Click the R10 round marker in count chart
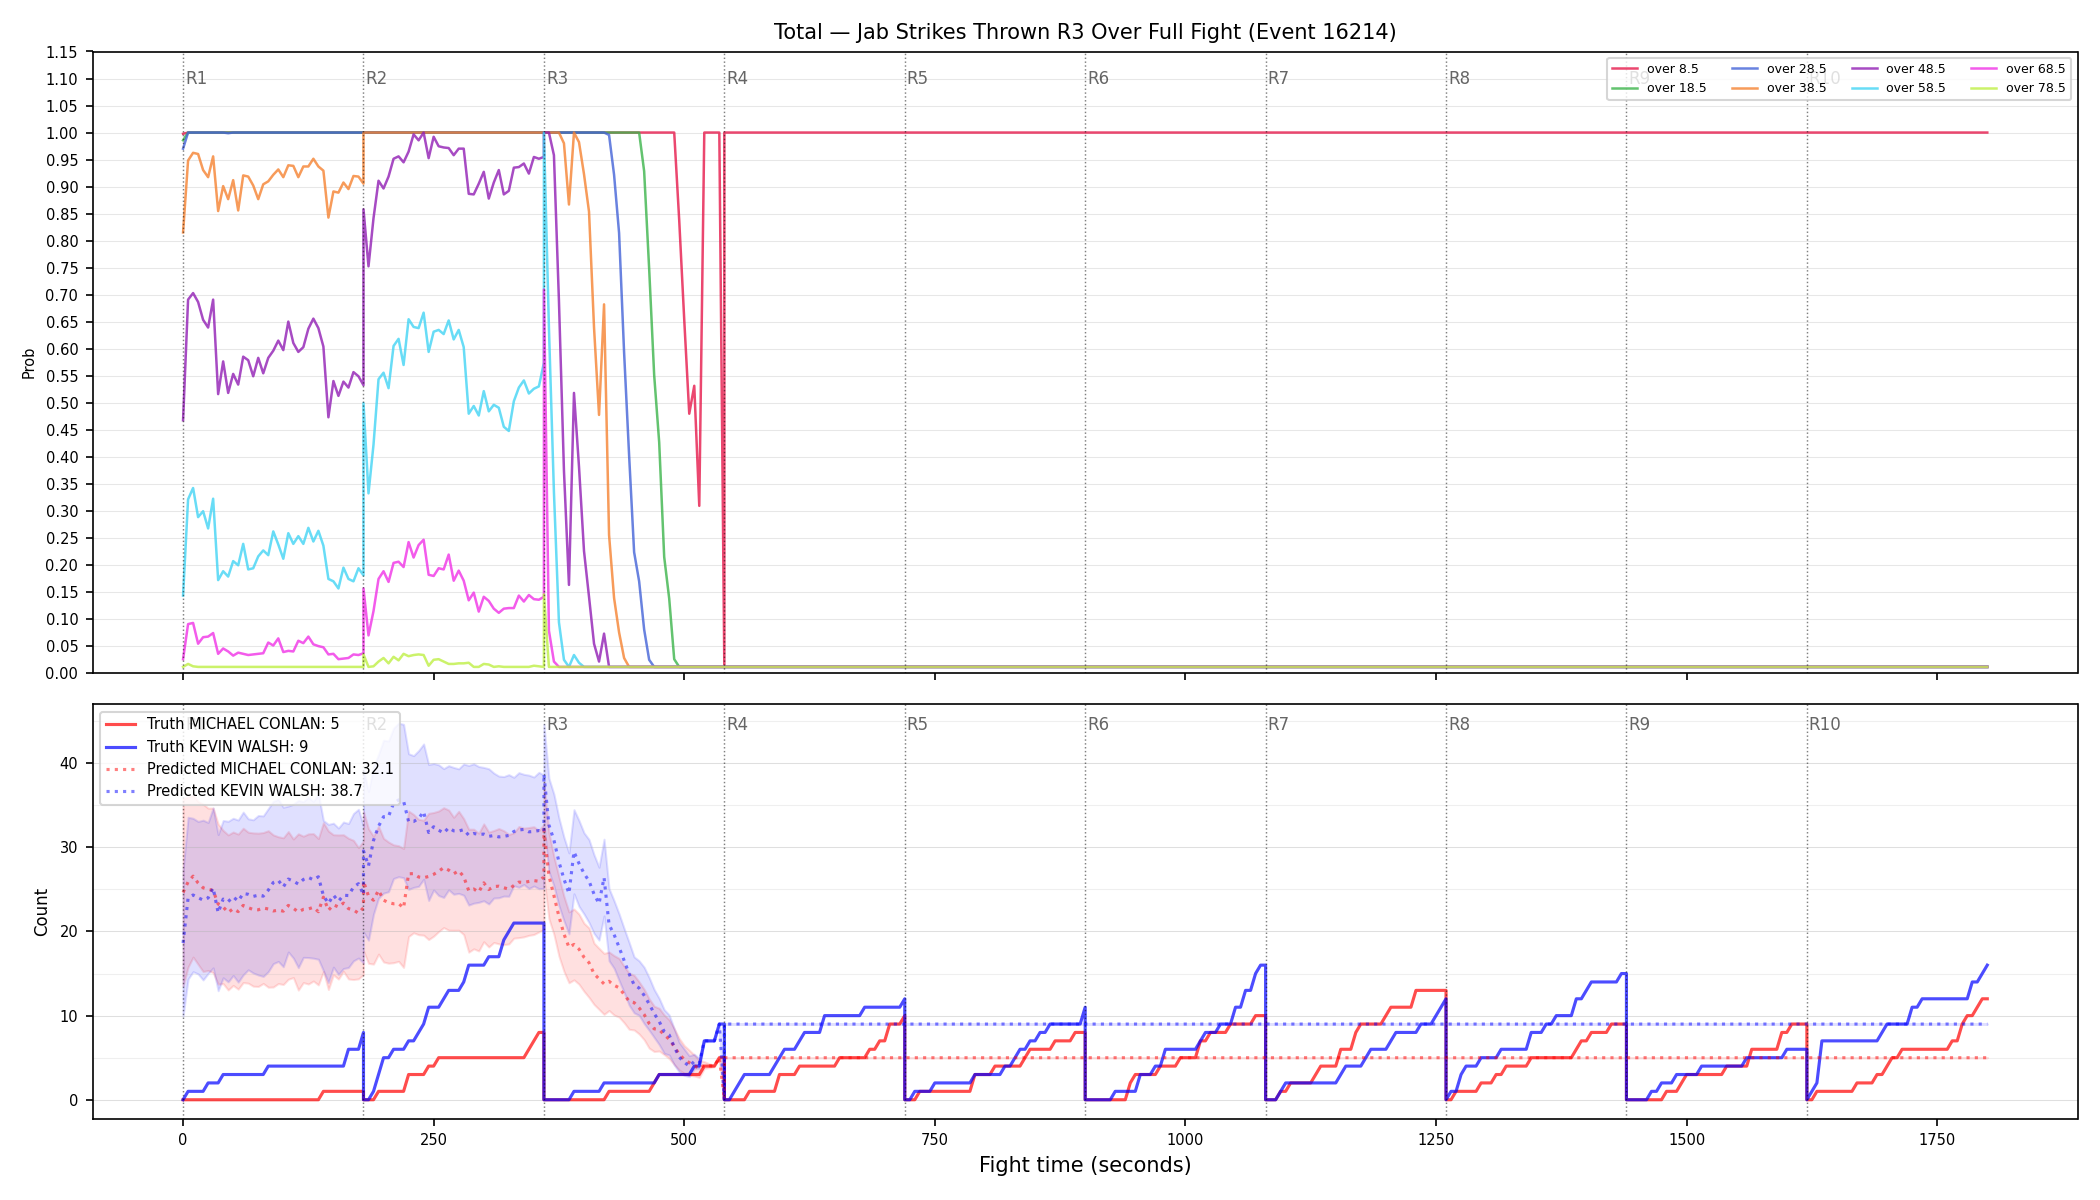Viewport: 2100px width, 1200px height. pyautogui.click(x=1824, y=724)
